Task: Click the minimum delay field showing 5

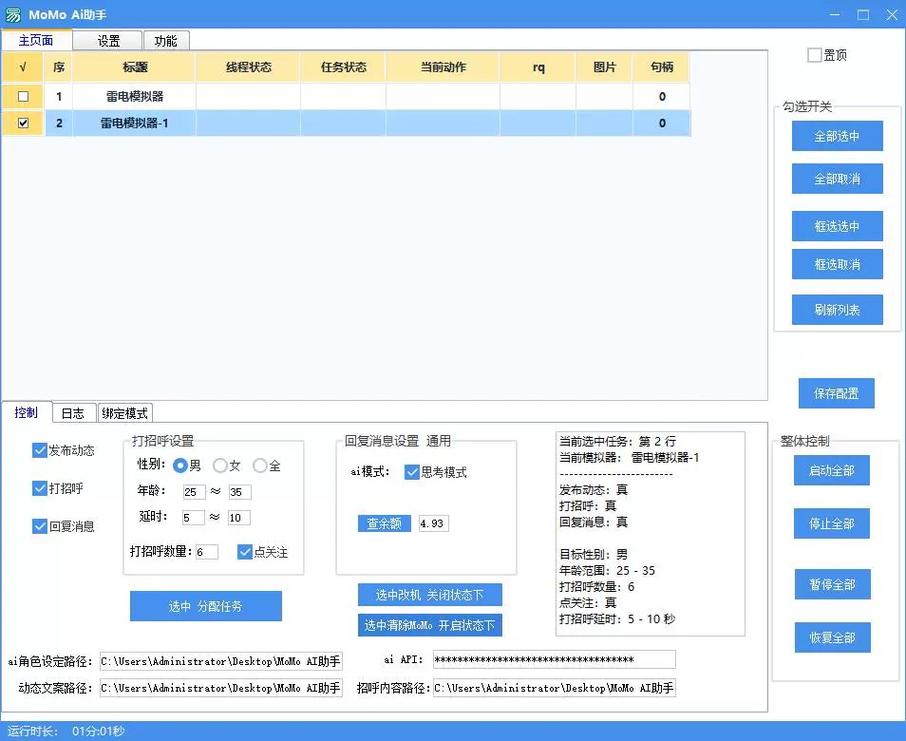Action: [x=193, y=517]
